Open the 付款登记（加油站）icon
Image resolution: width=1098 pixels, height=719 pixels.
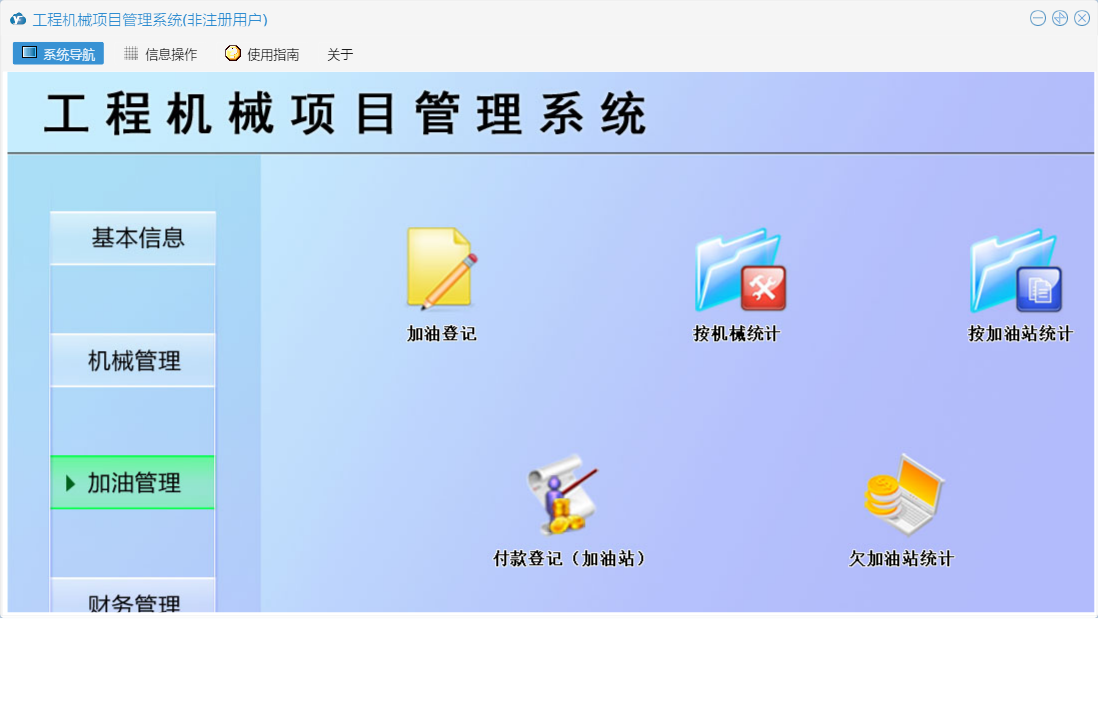[x=564, y=494]
